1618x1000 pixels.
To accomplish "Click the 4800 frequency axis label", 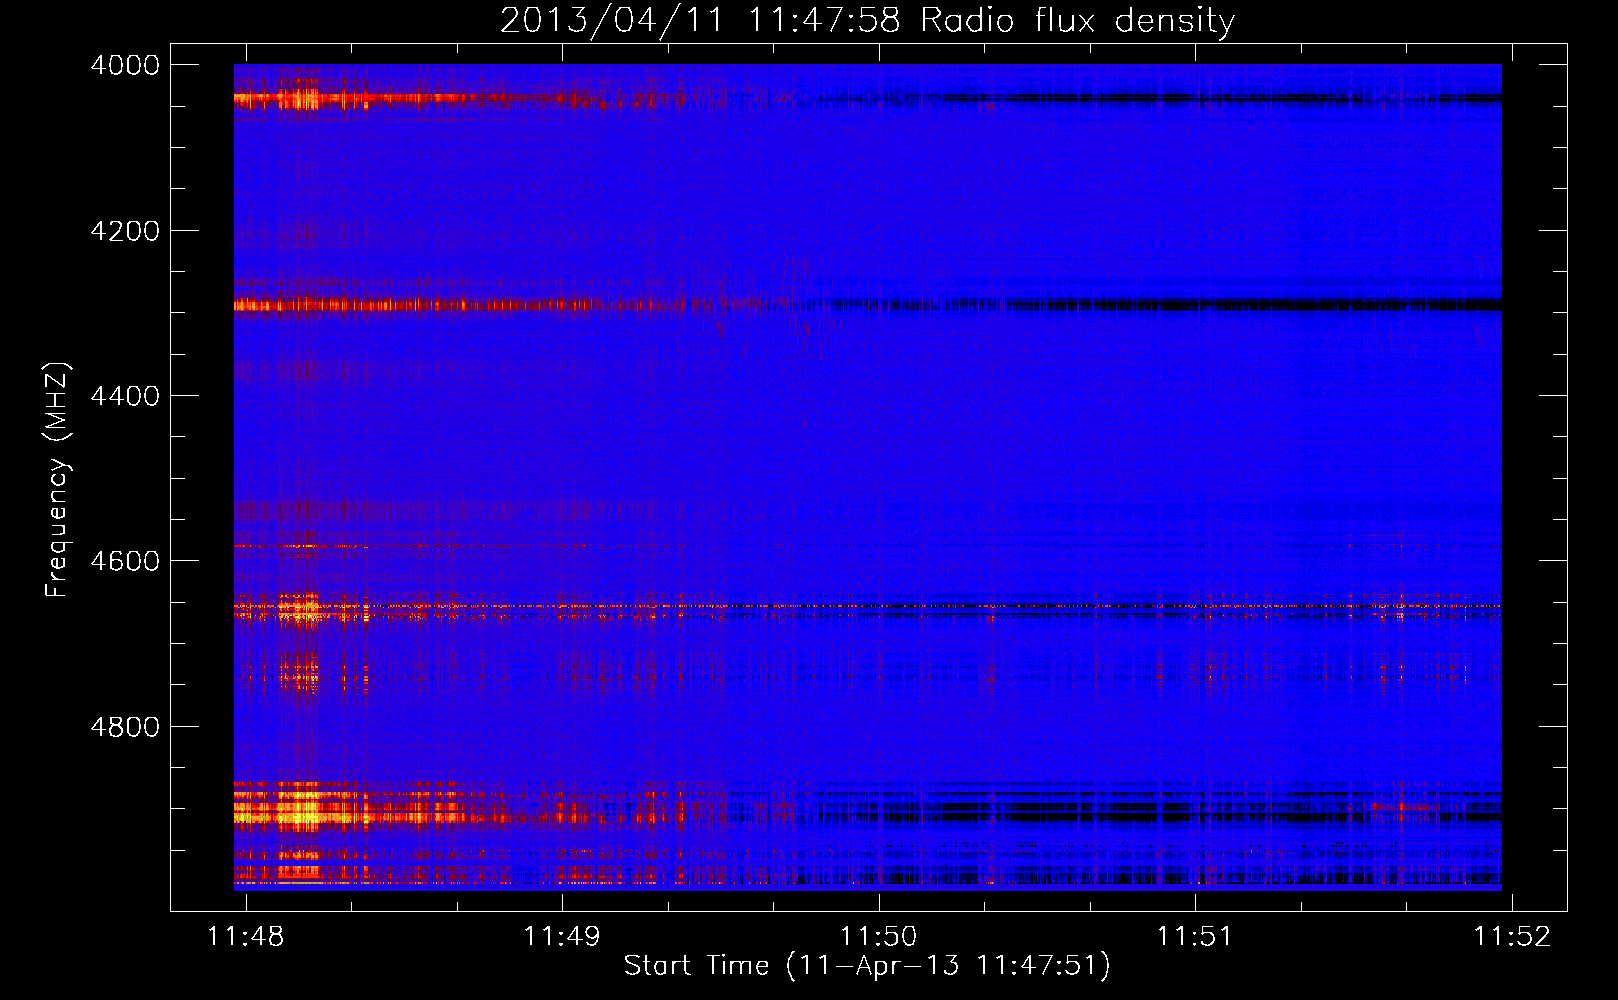I will (x=125, y=726).
